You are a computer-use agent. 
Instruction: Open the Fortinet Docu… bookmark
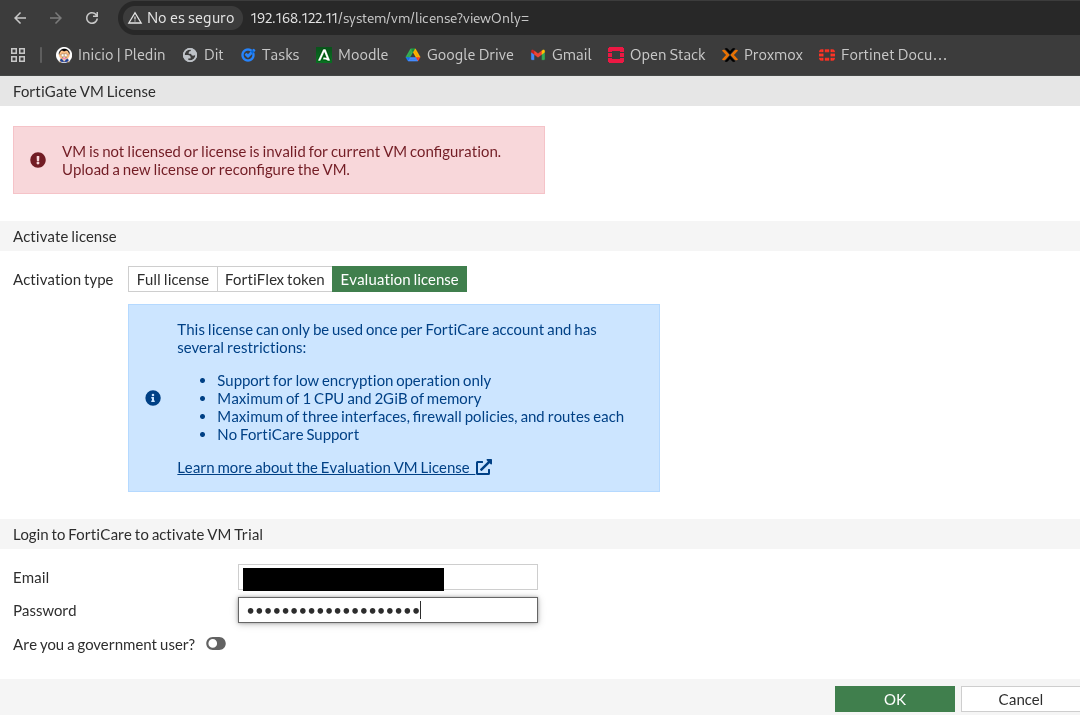click(882, 55)
